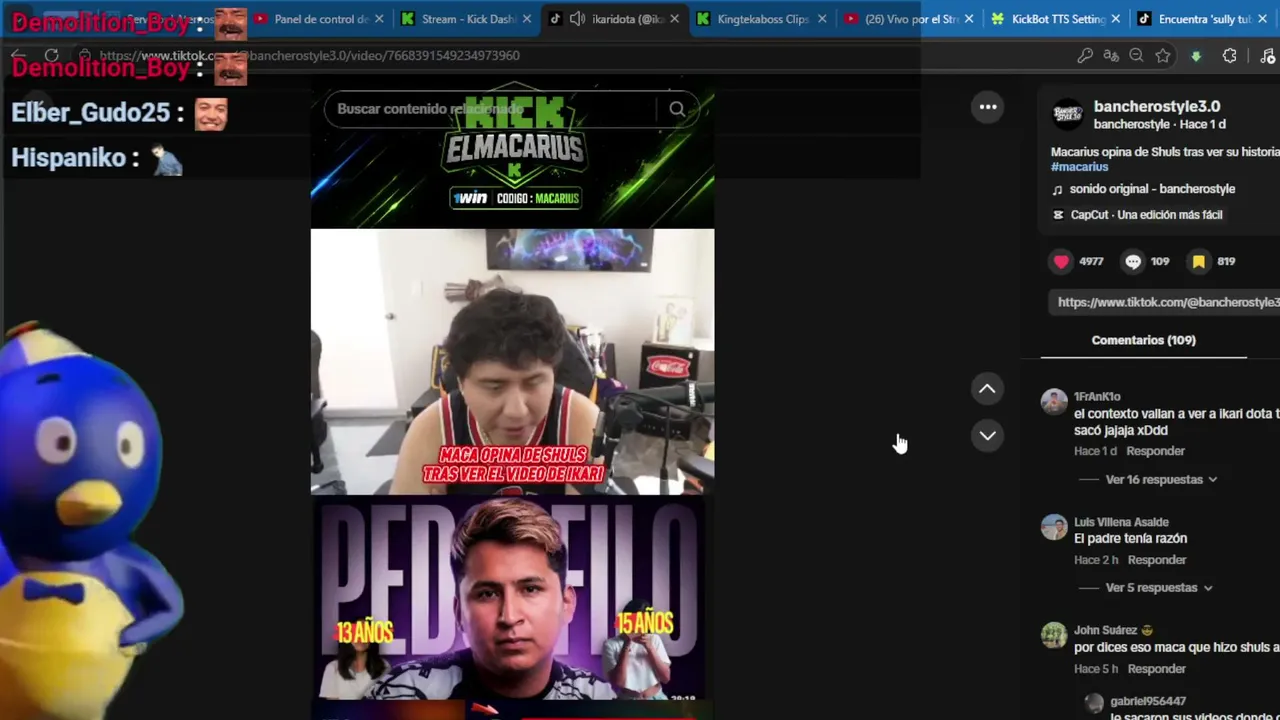Reload the page with the refresh icon
Screen dimensions: 1280x720
point(52,56)
